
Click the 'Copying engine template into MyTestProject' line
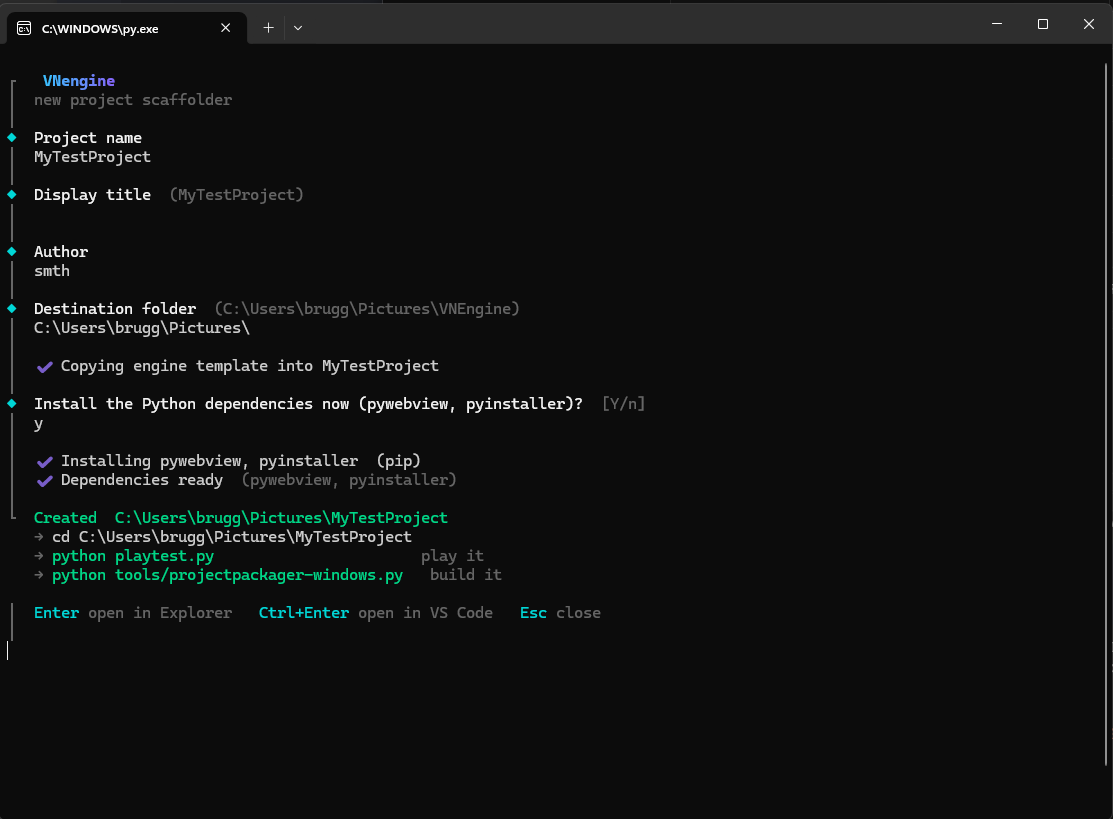click(x=250, y=366)
